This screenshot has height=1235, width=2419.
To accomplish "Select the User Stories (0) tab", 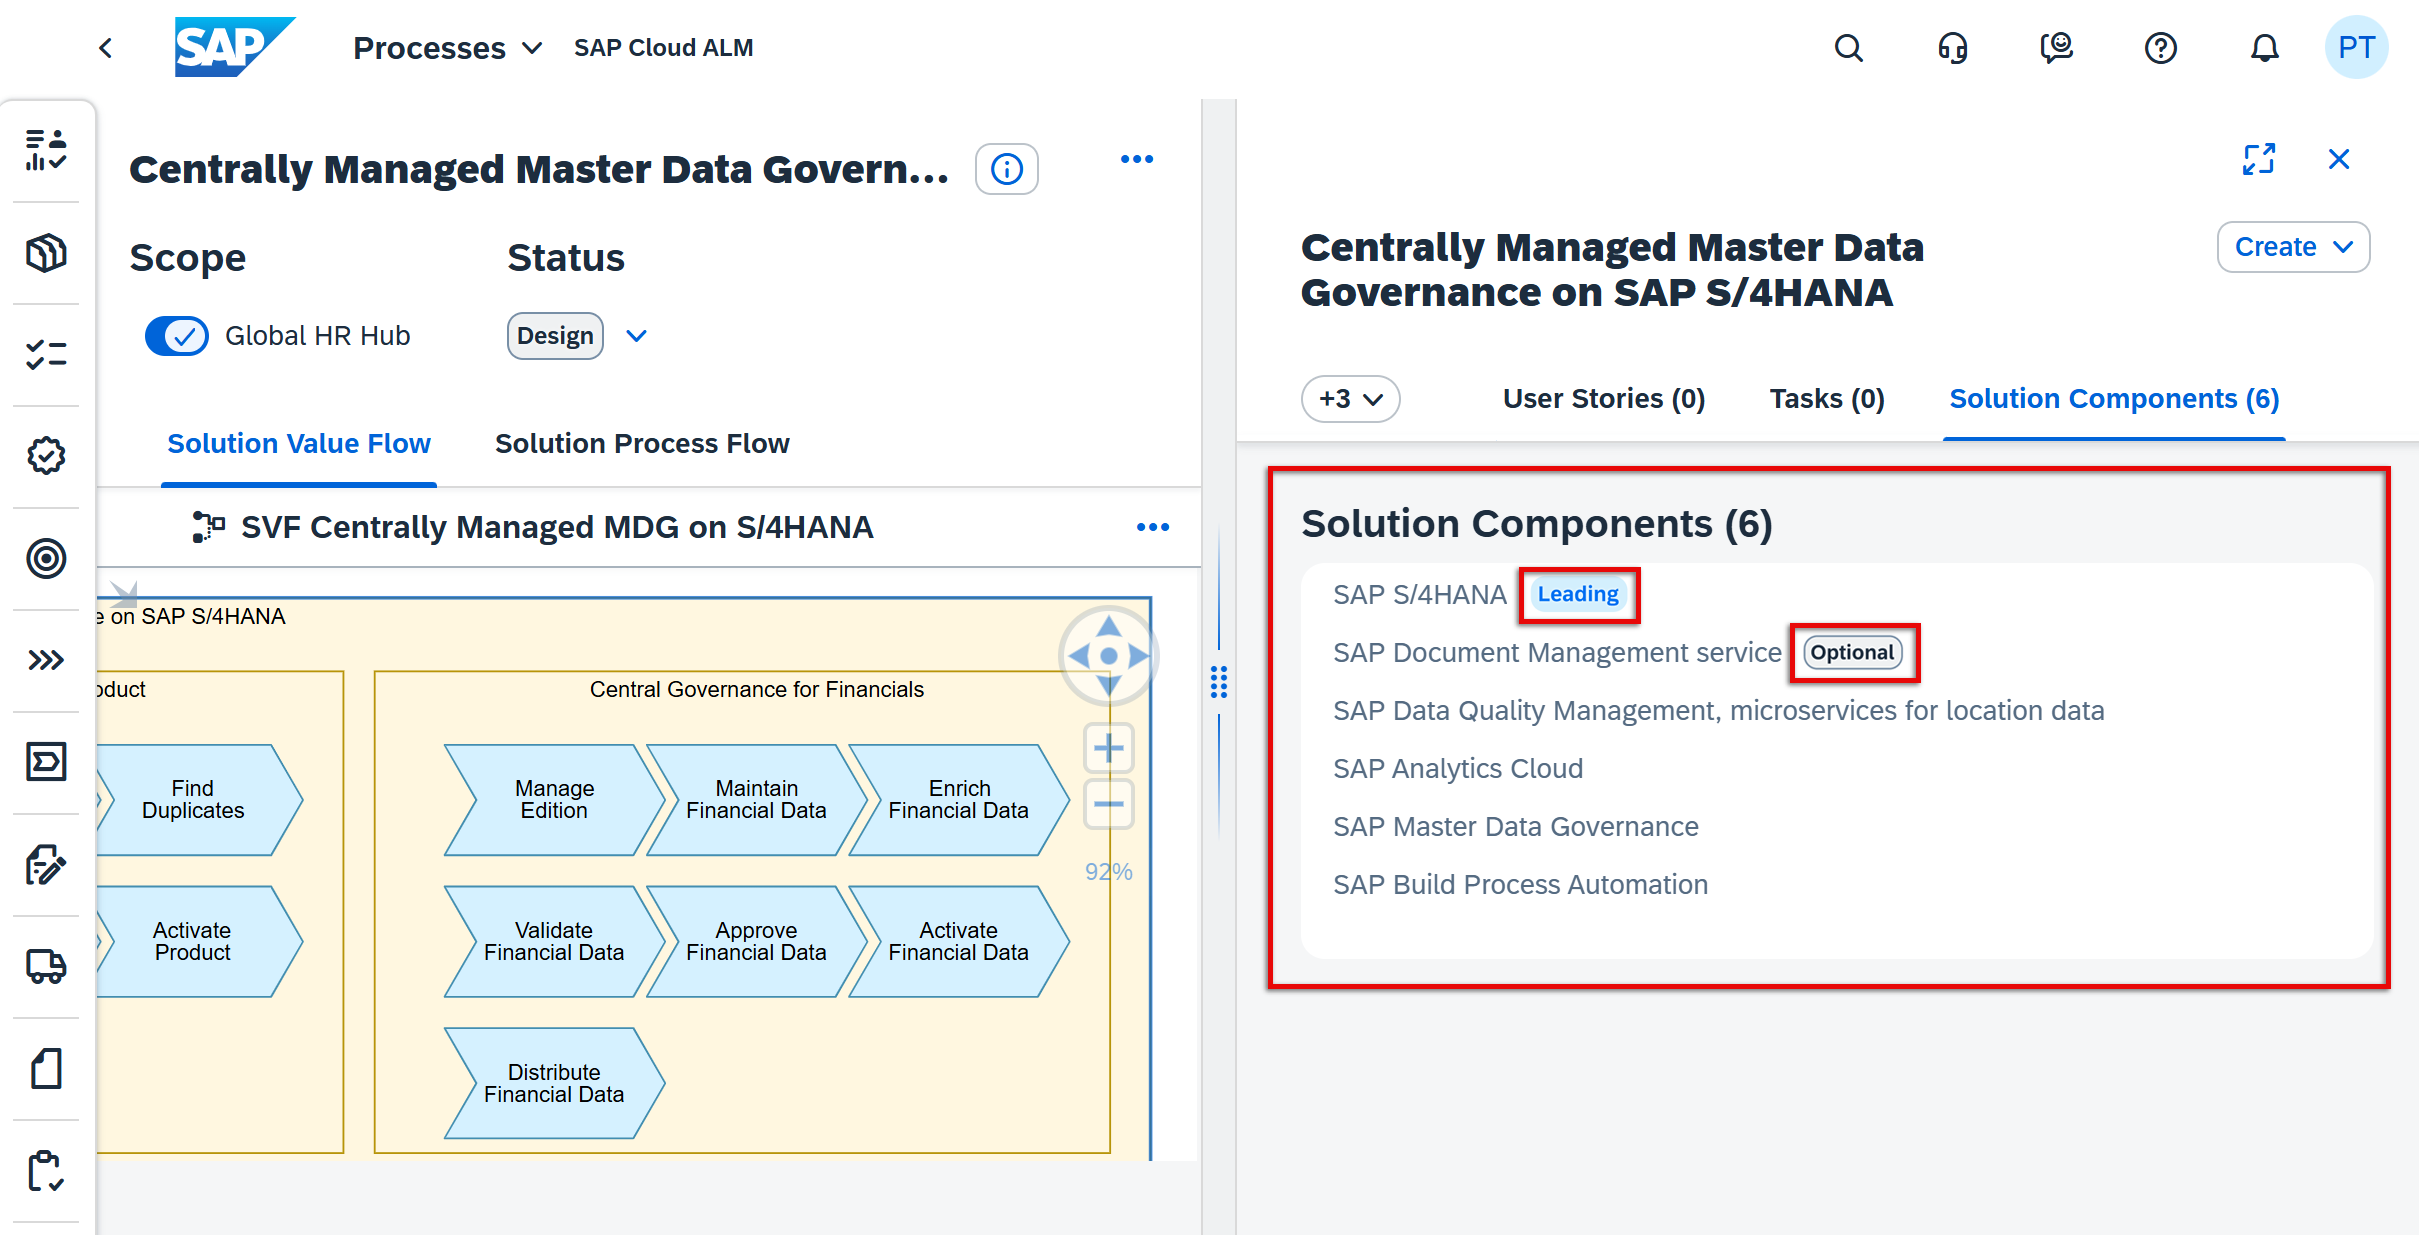I will click(1603, 399).
